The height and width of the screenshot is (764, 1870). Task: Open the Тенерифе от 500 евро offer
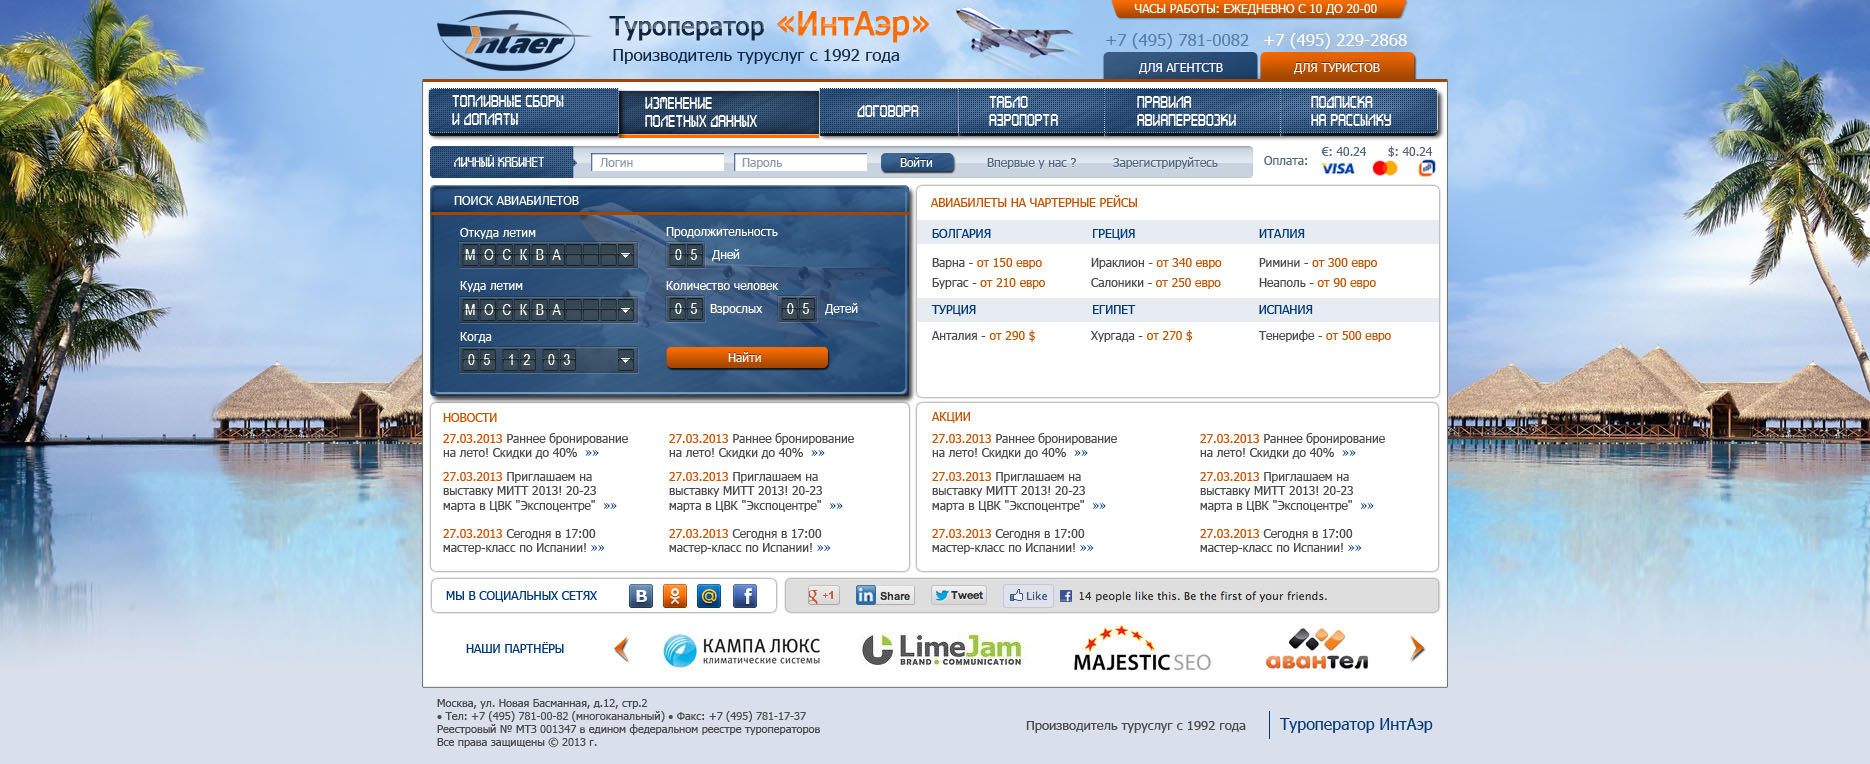1325,336
